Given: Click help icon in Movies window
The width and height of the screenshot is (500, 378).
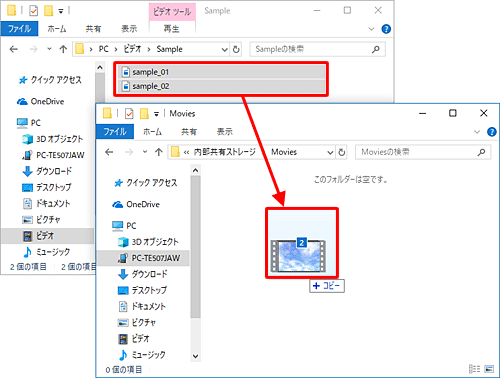Looking at the screenshot, I should pos(492,132).
